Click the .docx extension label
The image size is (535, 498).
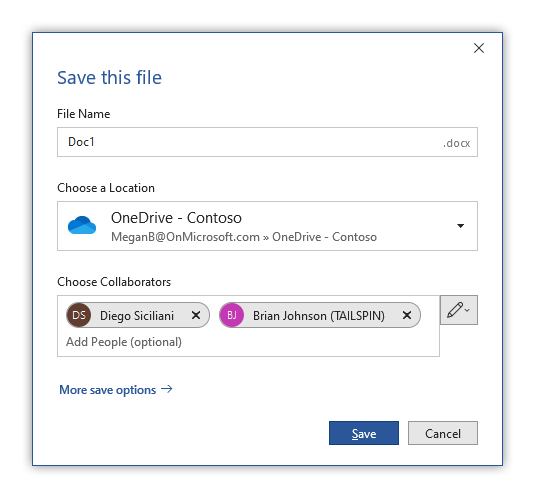457,143
